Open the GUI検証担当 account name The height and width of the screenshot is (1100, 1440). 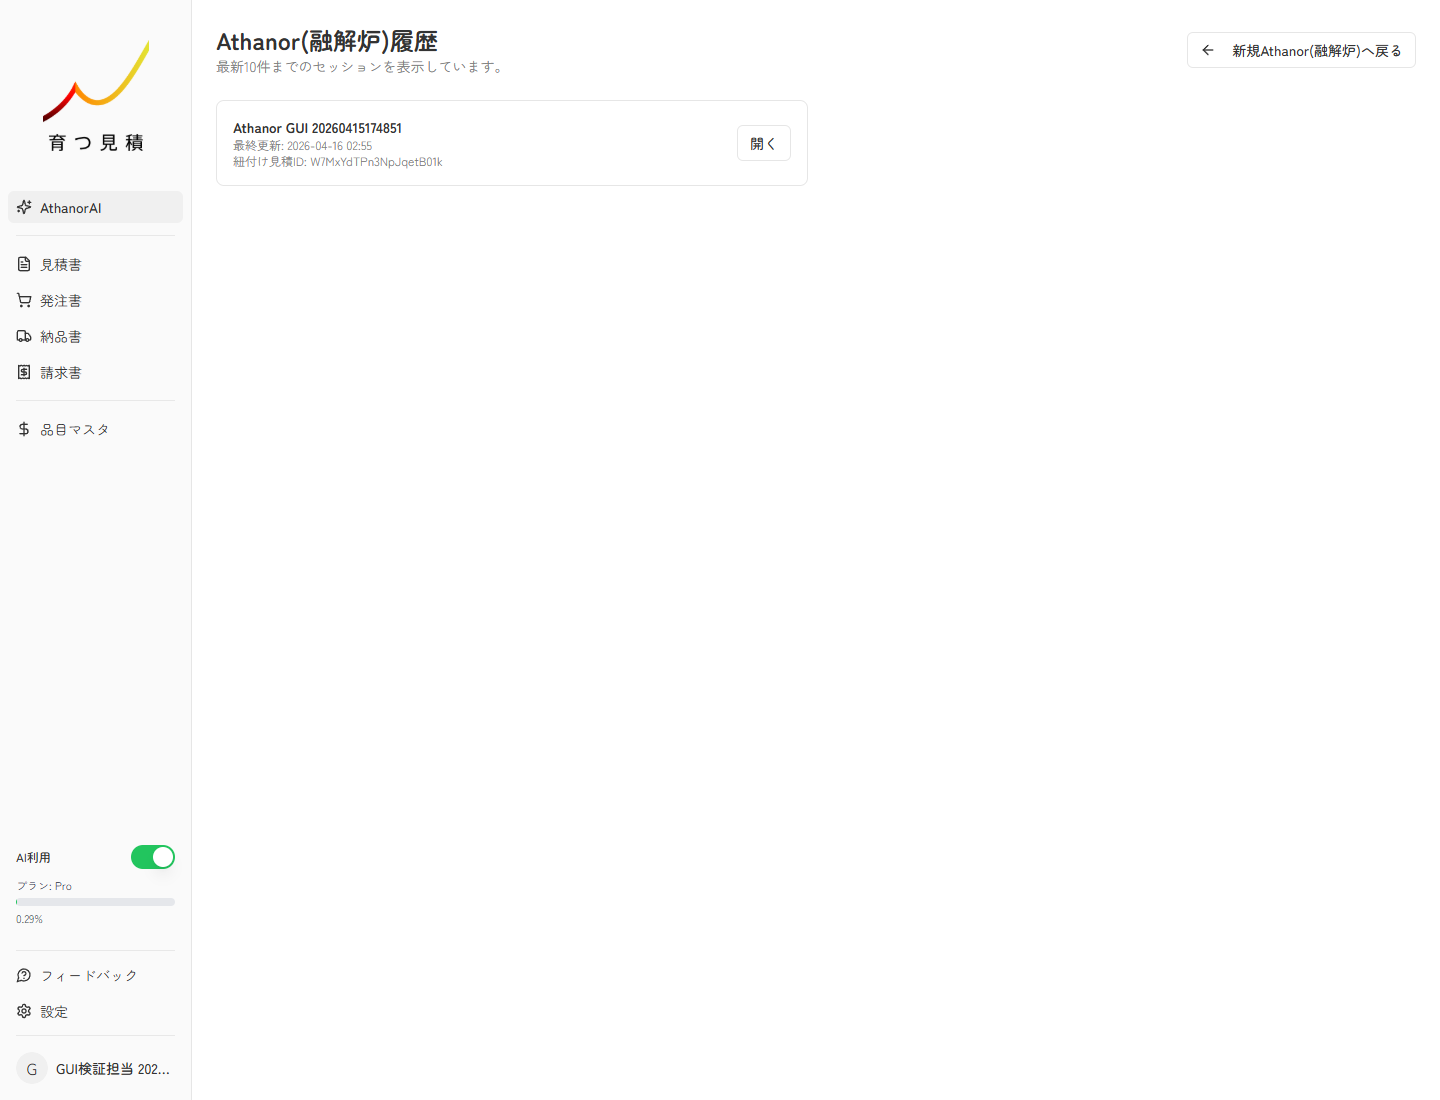(x=112, y=1069)
